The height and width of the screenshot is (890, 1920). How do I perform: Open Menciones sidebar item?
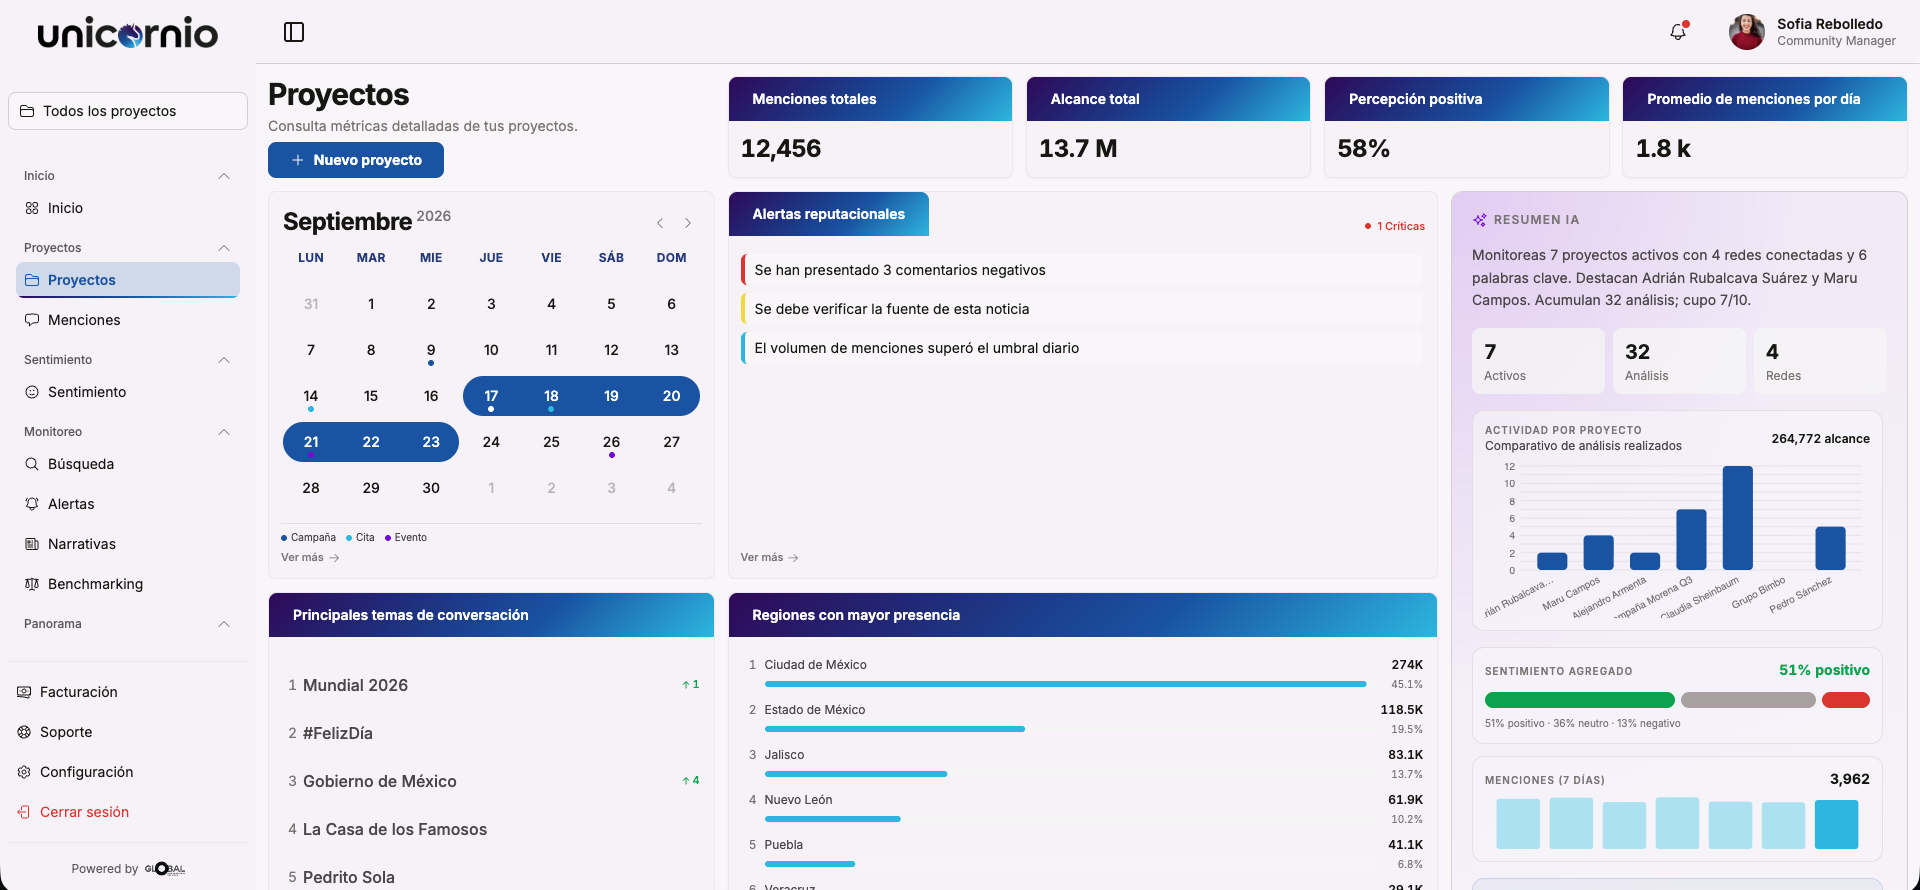click(x=128, y=320)
